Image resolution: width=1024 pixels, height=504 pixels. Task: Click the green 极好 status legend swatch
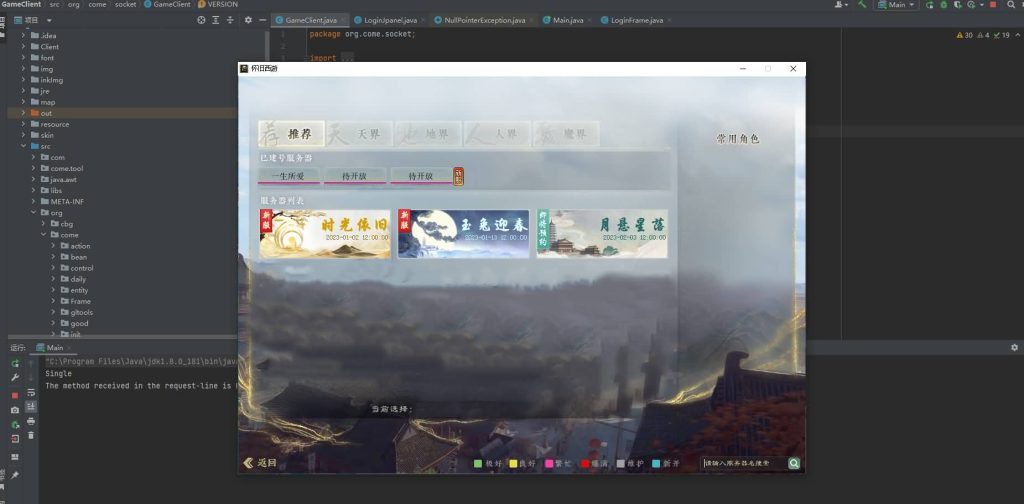[x=477, y=464]
